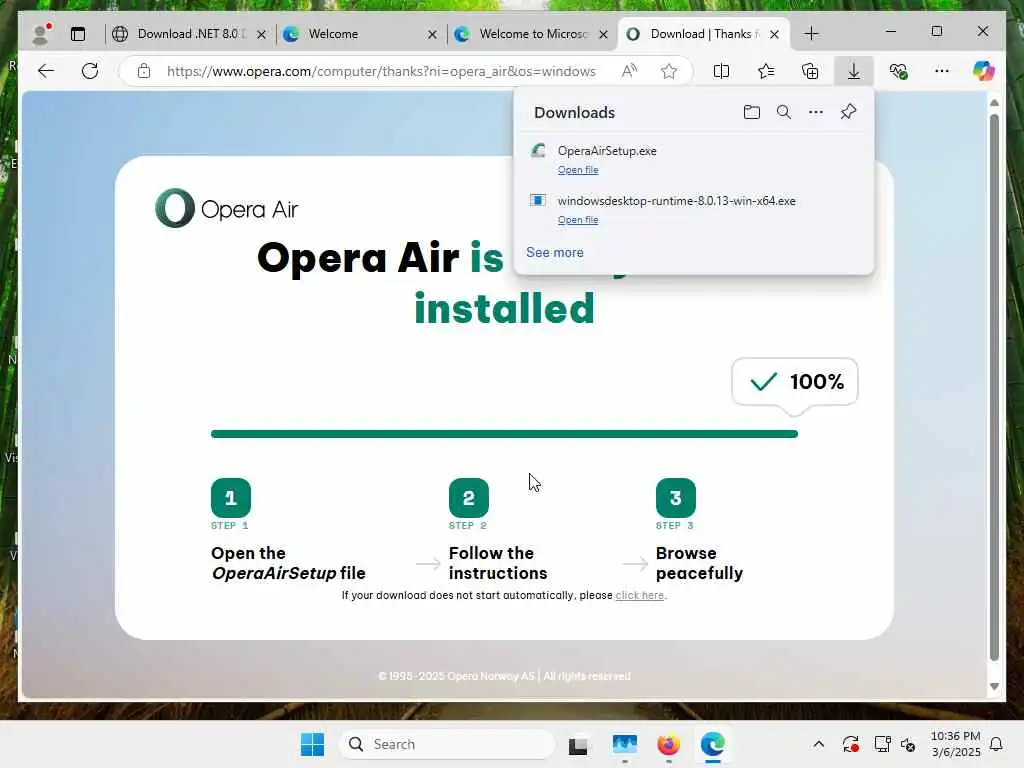Add this page to favorites star
The height and width of the screenshot is (768, 1024).
tap(668, 71)
